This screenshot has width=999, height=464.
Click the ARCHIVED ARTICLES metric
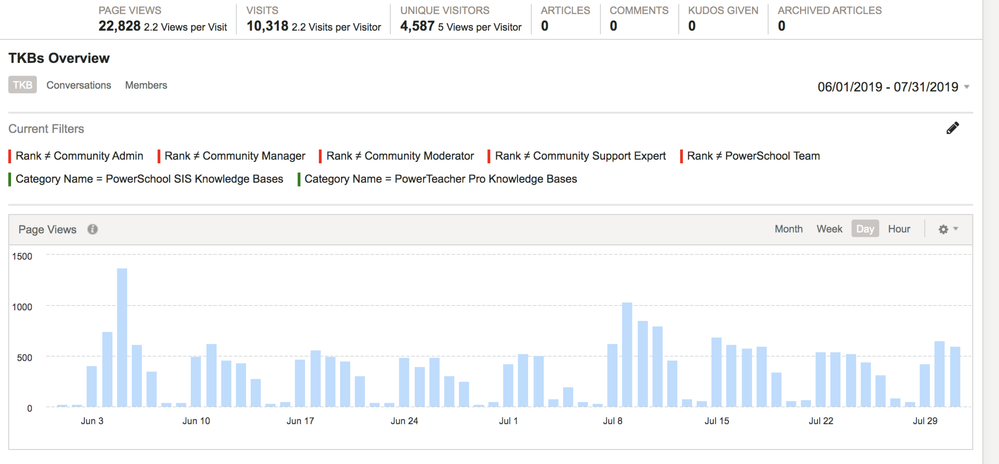point(830,19)
